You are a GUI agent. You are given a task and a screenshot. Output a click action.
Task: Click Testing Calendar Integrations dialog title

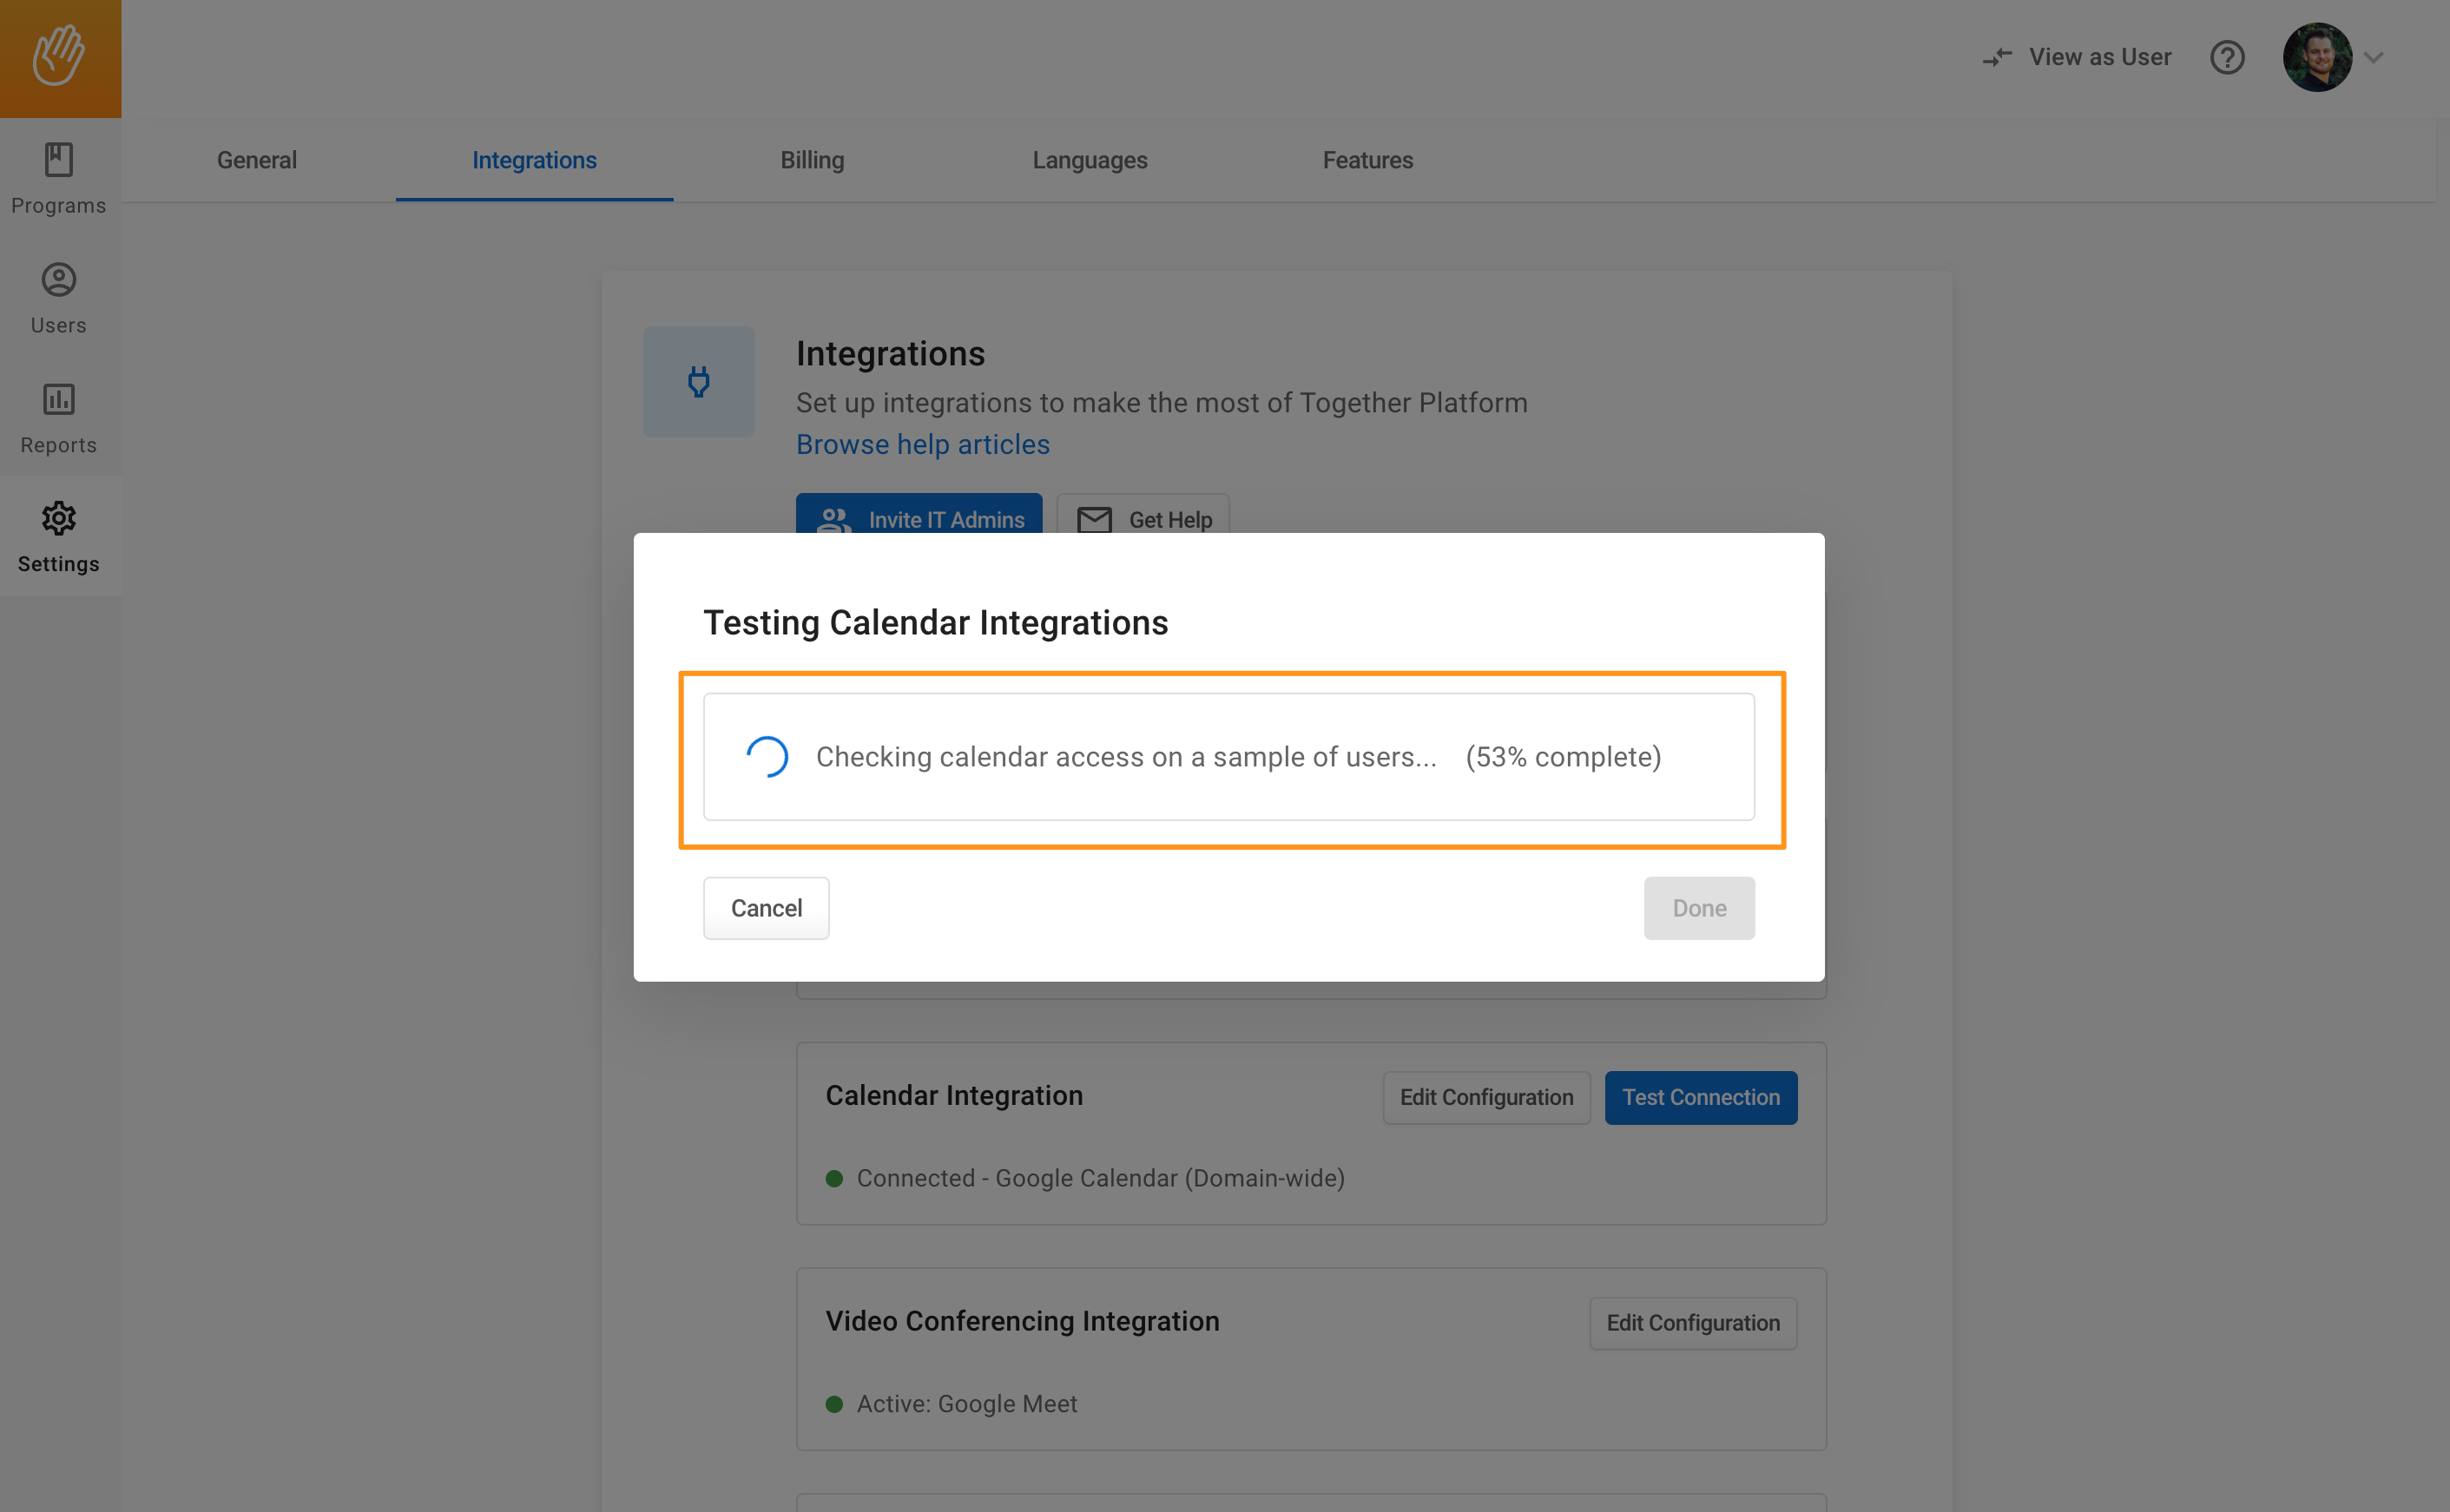tap(935, 622)
